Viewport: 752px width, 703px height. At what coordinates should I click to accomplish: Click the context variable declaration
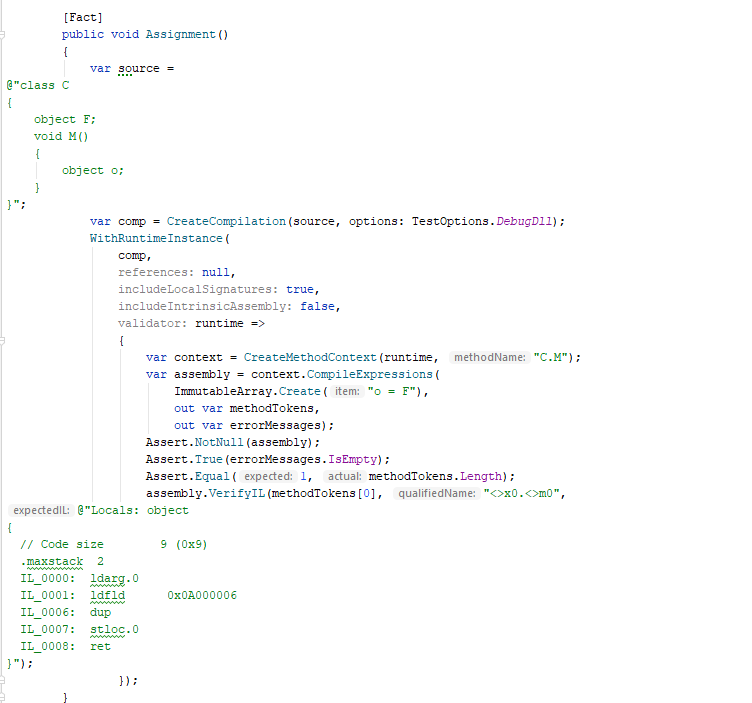[x=199, y=358]
